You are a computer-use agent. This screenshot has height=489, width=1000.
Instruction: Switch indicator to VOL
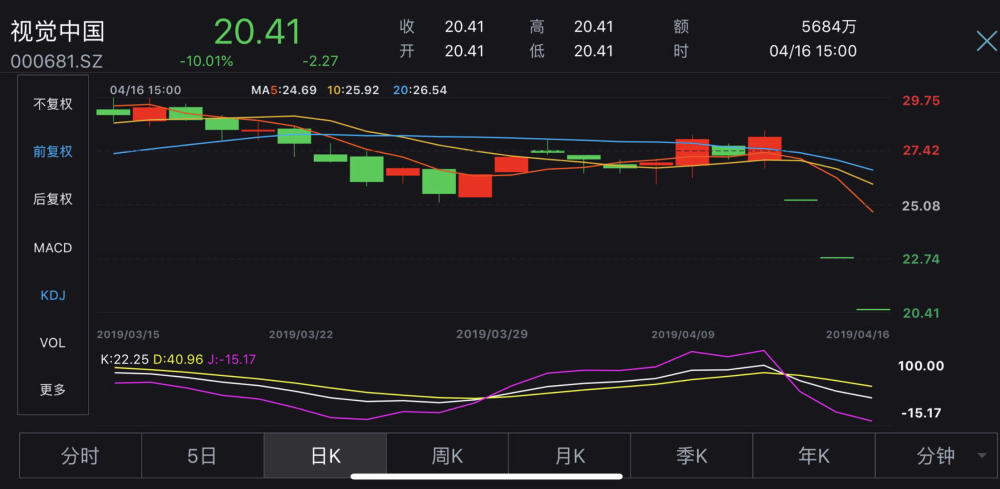(53, 343)
